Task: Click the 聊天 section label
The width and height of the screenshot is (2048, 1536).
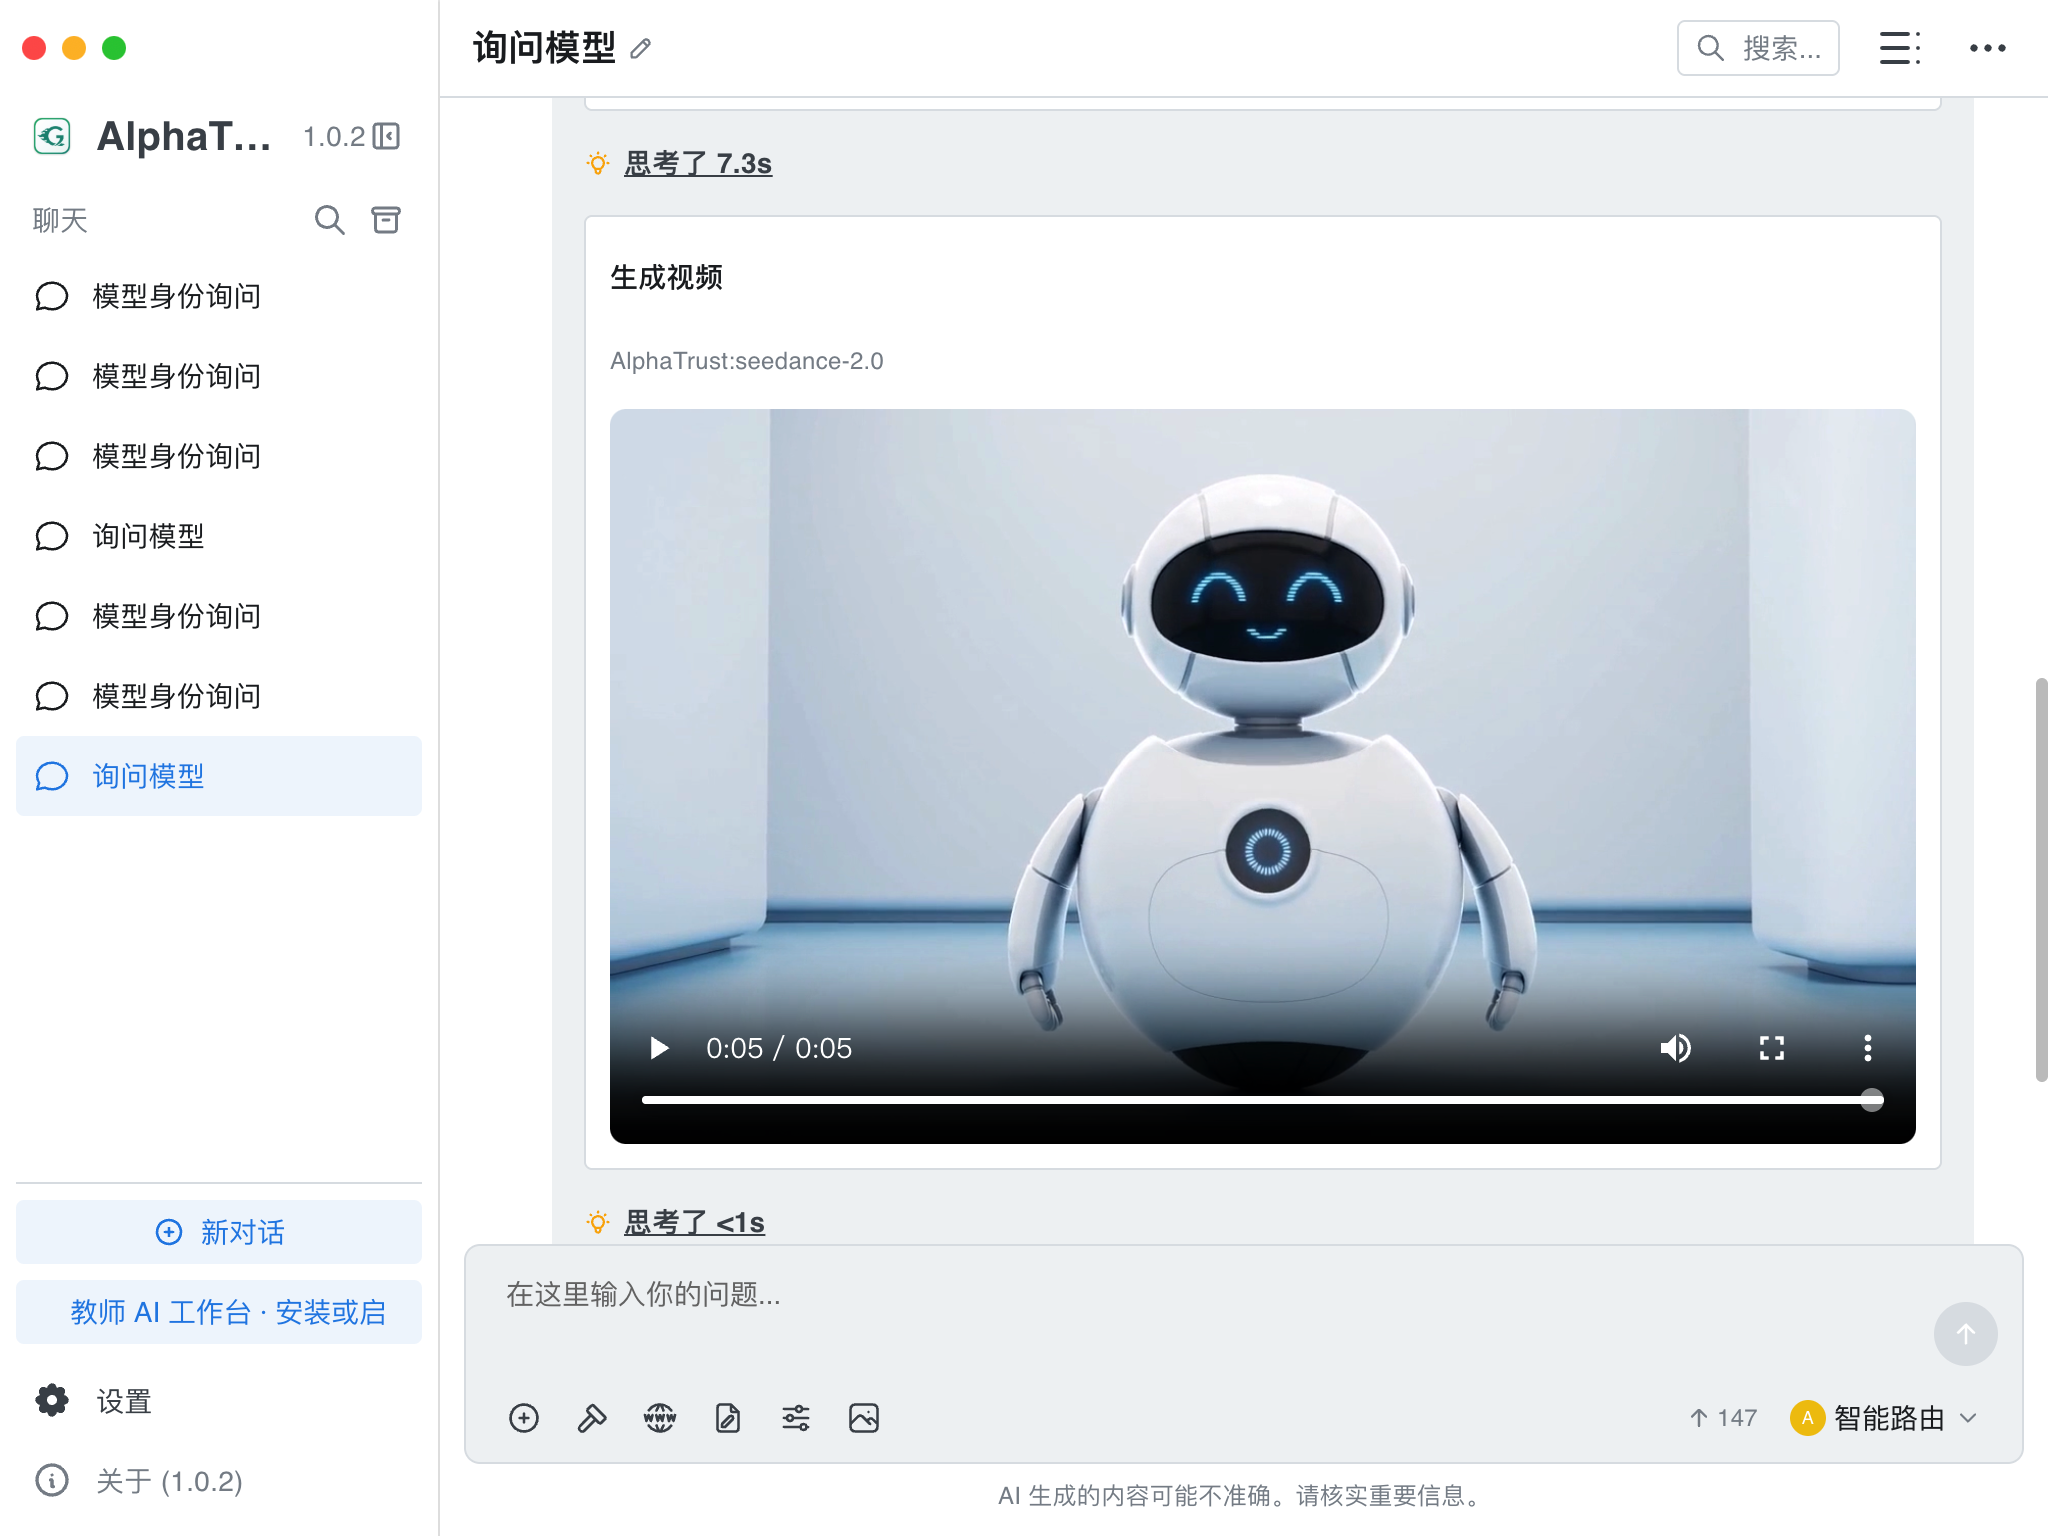Action: pos(60,220)
